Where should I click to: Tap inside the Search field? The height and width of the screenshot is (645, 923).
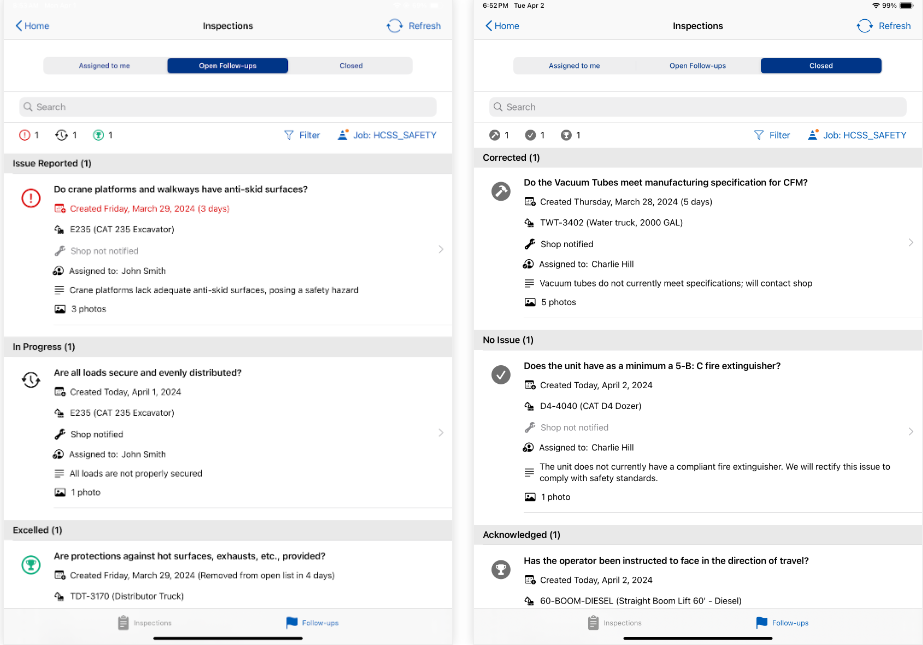pyautogui.click(x=230, y=106)
